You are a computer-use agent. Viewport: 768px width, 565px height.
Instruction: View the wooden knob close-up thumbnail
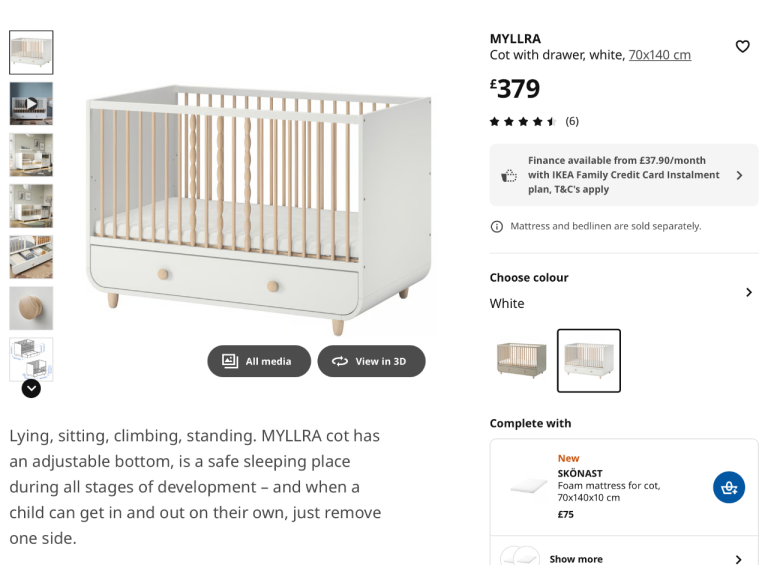(31, 308)
